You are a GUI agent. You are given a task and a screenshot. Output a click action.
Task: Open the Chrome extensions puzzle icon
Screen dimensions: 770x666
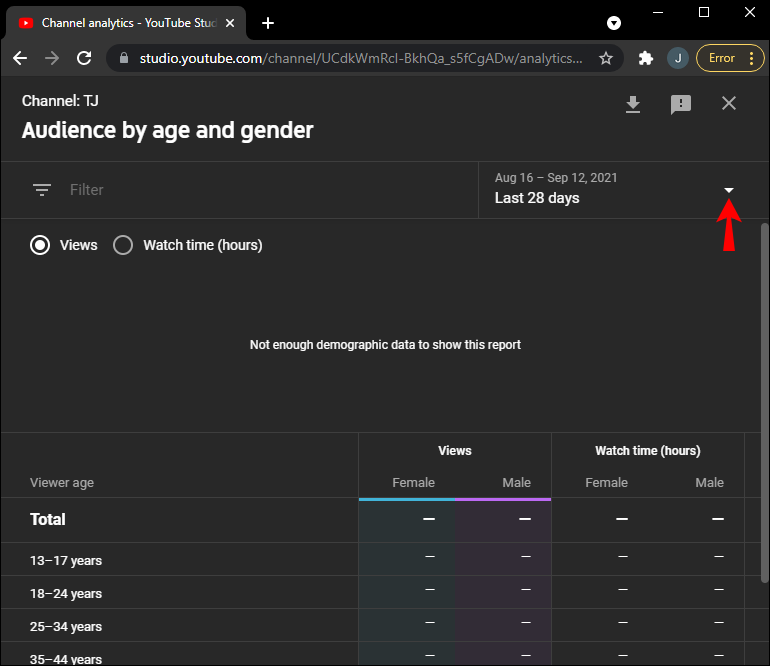coord(646,58)
